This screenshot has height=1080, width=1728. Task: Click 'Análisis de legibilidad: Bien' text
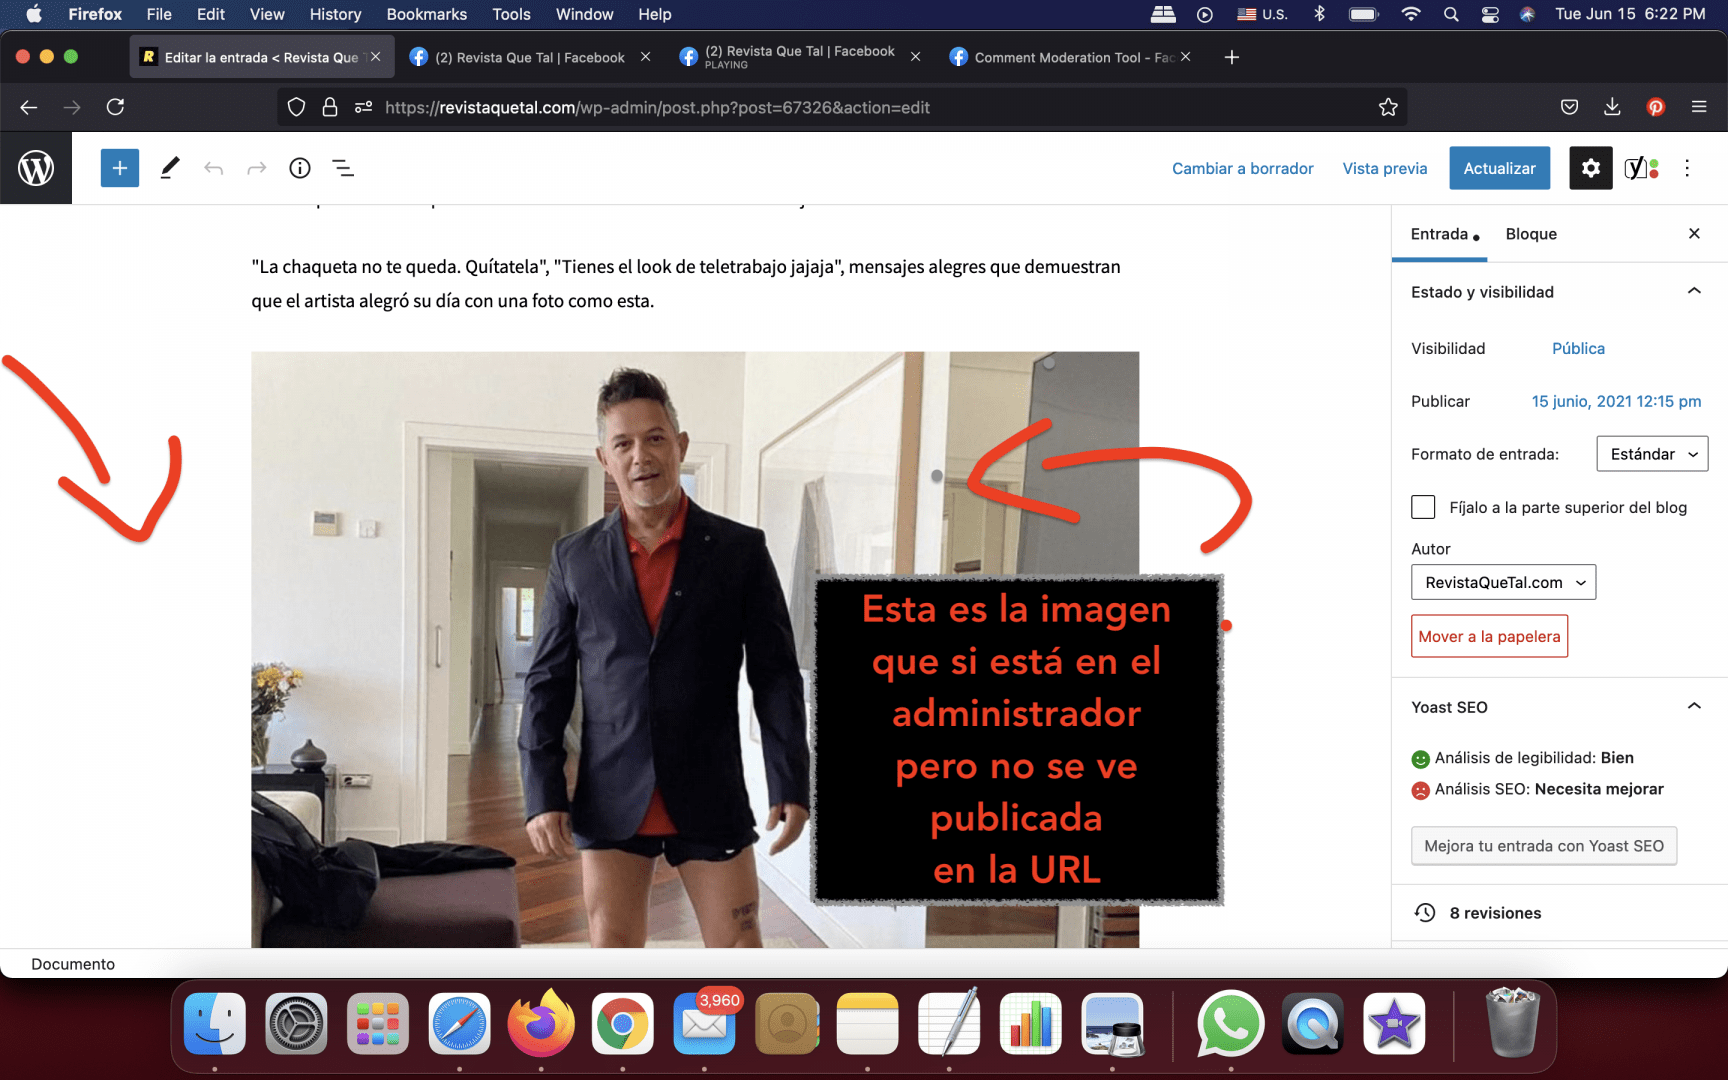point(1534,758)
